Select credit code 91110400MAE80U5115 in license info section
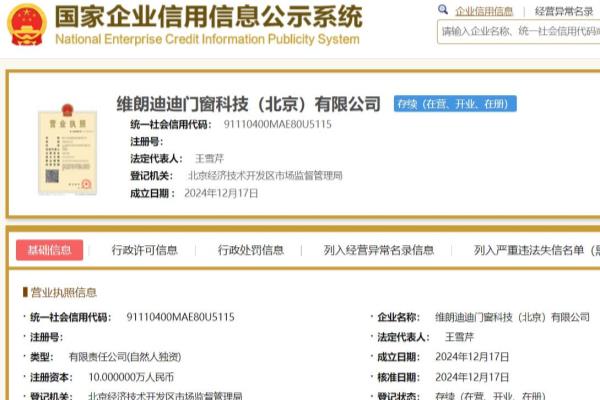The height and width of the screenshot is (400, 600). pos(180,317)
